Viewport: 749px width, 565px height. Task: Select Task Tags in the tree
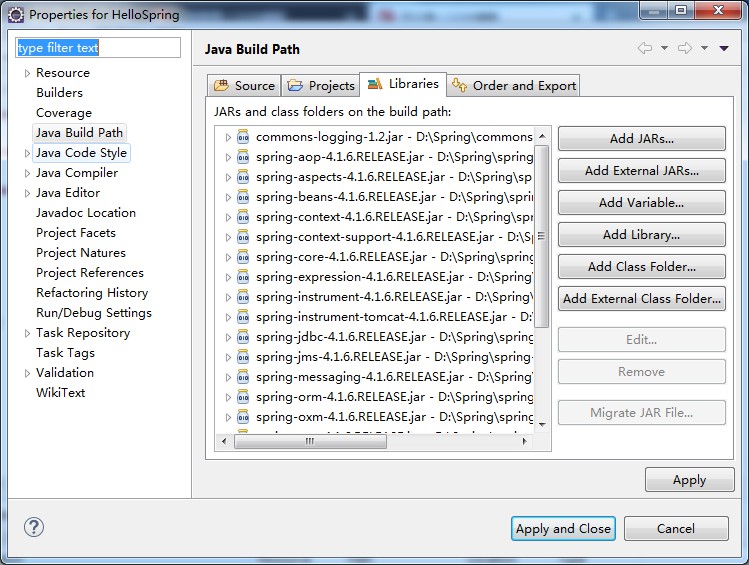65,353
